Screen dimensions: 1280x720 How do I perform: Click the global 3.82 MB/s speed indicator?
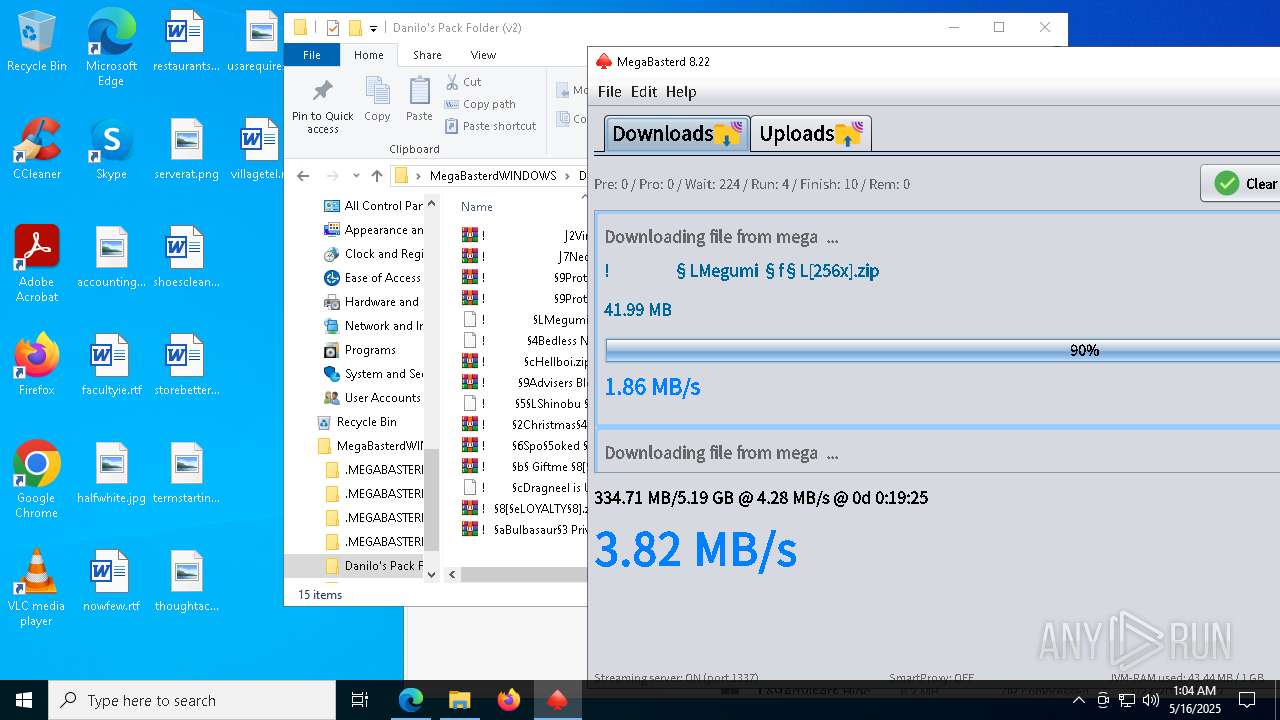(695, 549)
